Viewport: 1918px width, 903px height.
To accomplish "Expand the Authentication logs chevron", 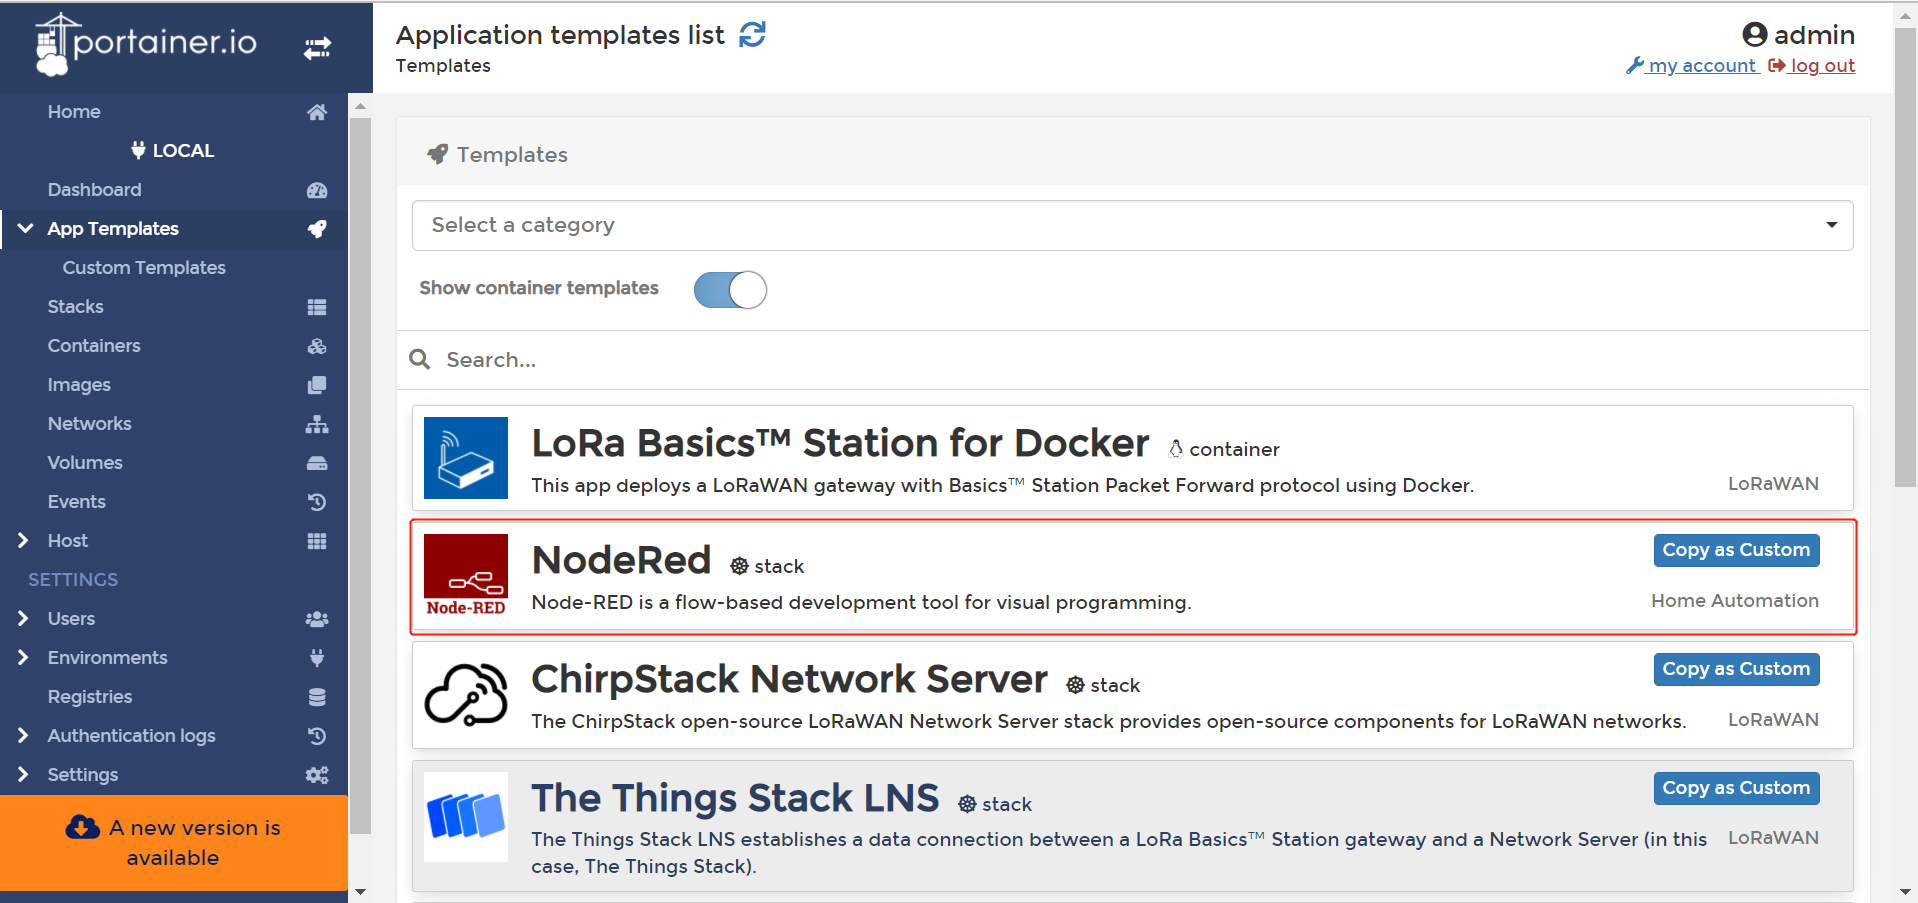I will point(23,736).
